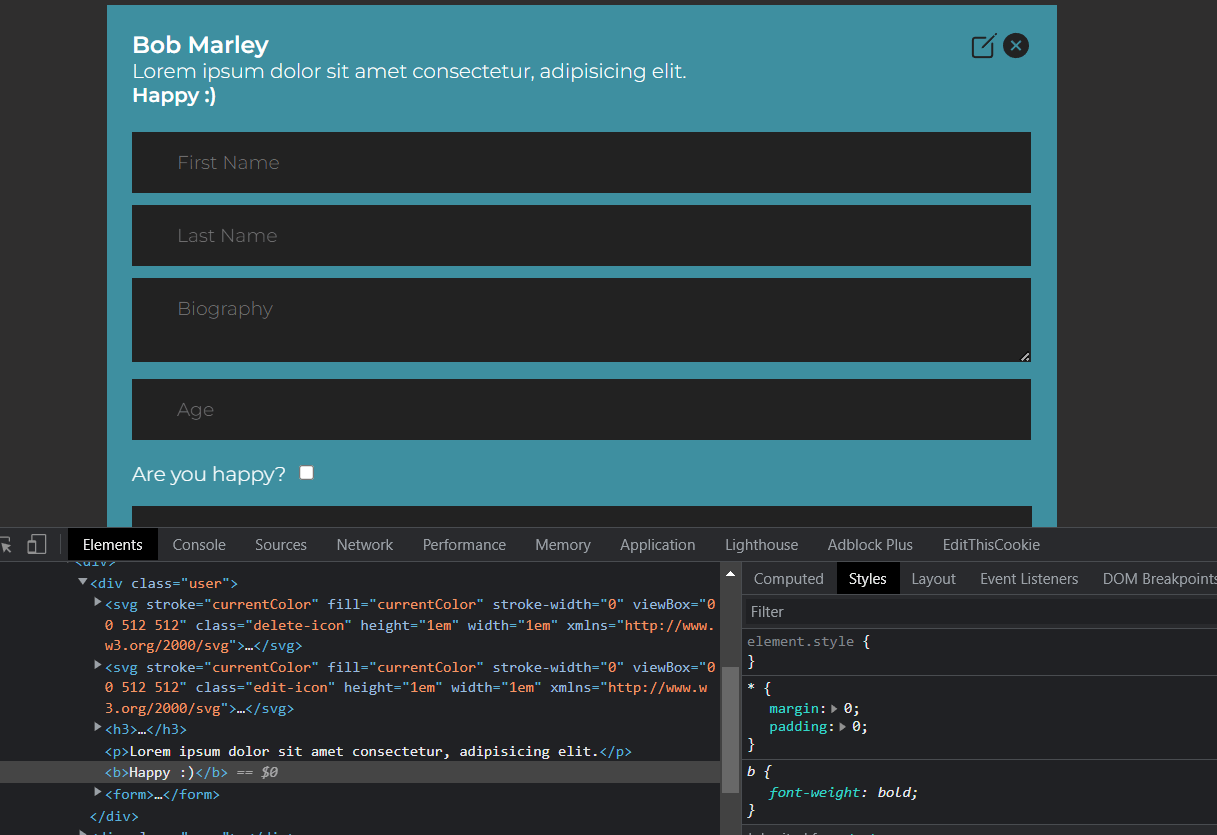Image resolution: width=1217 pixels, height=835 pixels.
Task: Open the Network tab
Action: (x=365, y=545)
